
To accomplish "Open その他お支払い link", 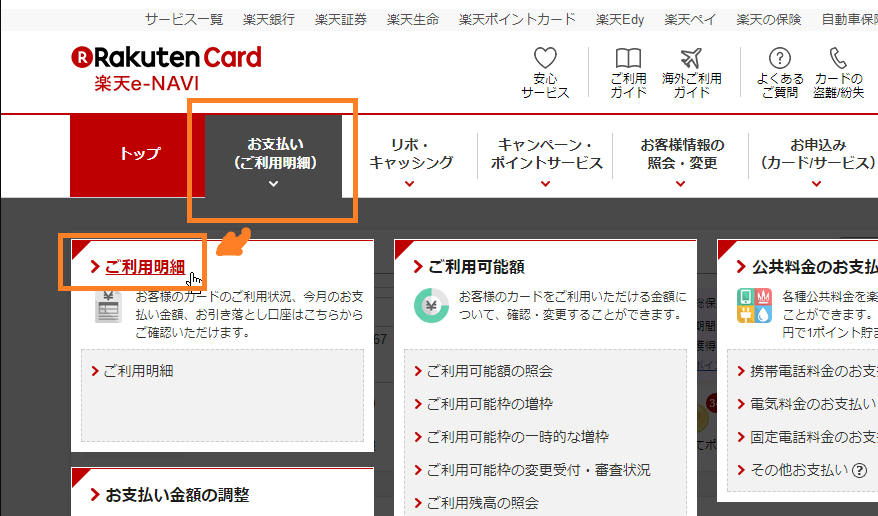I will pos(799,470).
